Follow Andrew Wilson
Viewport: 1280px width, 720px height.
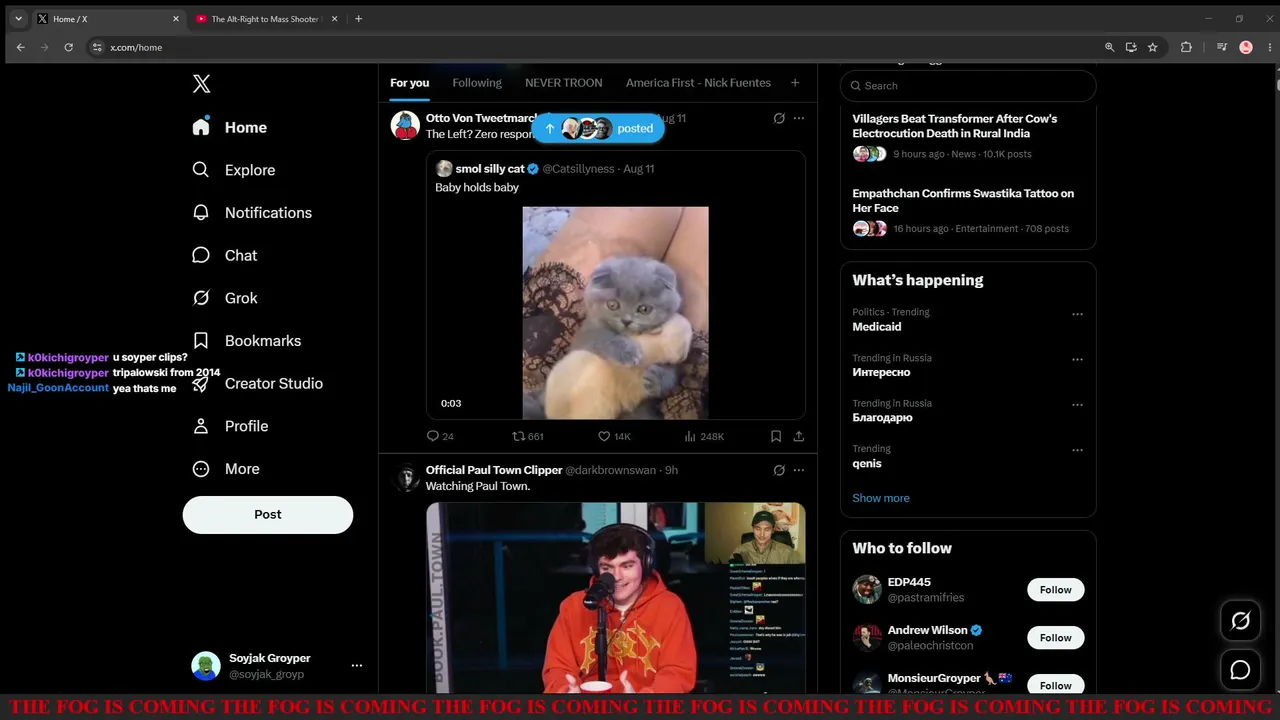(x=1055, y=638)
